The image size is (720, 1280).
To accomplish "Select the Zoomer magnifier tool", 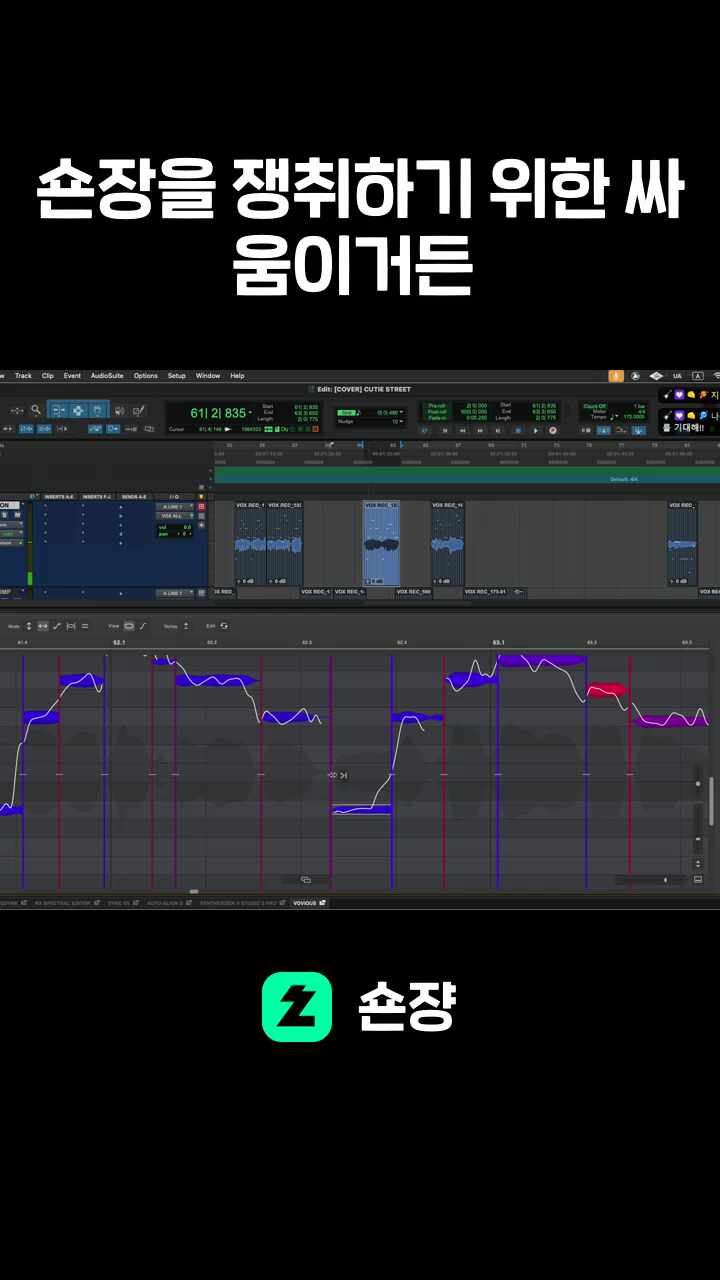I will coord(35,410).
